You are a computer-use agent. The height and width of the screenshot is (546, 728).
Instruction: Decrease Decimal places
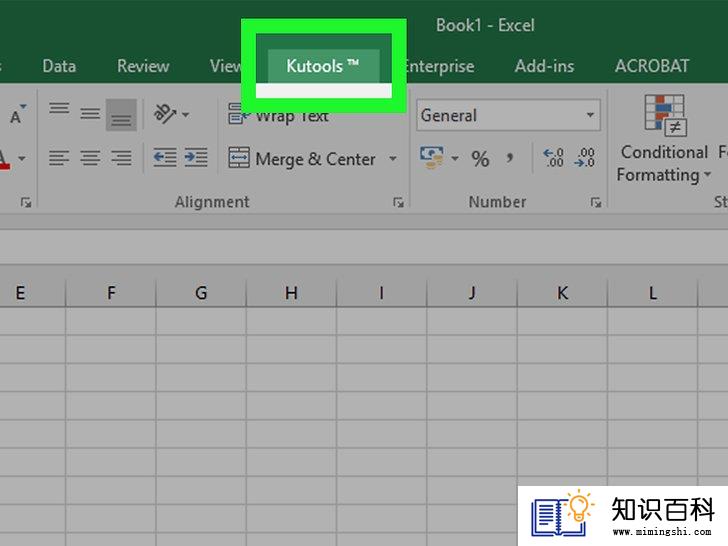click(585, 158)
